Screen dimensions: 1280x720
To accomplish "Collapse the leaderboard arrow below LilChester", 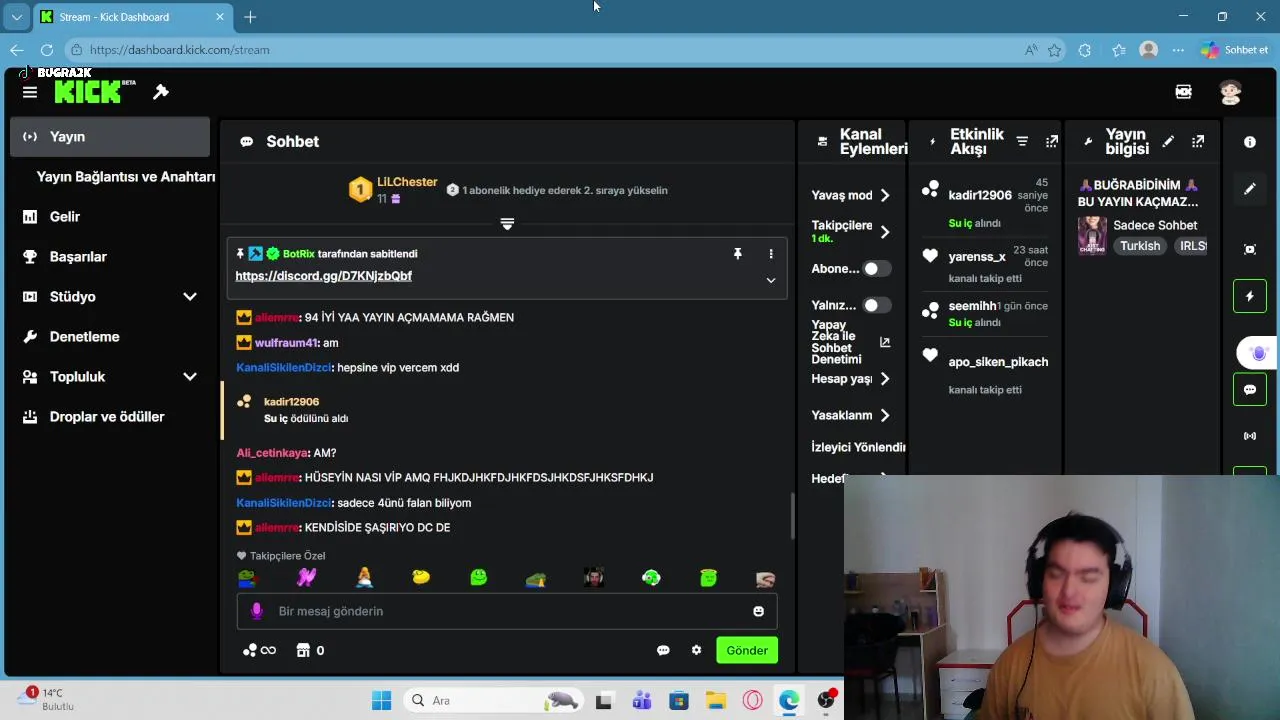I will [x=507, y=224].
